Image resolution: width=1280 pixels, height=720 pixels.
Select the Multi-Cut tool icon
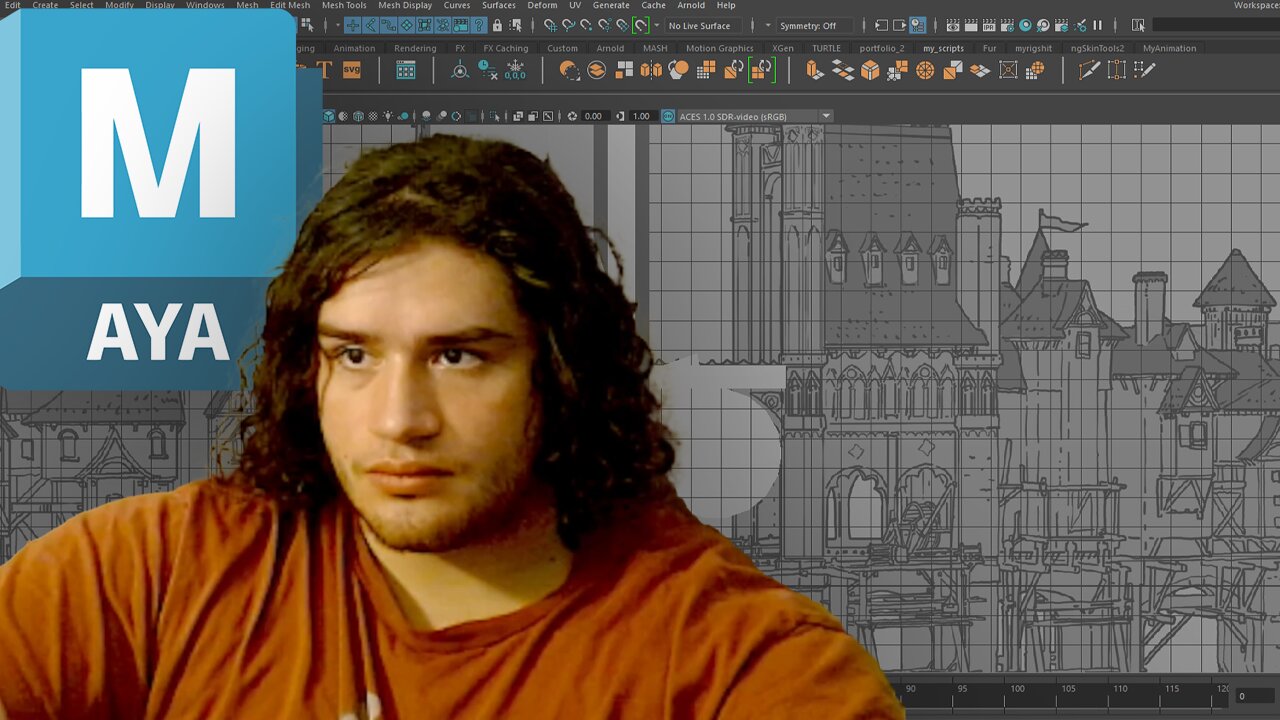[x=1089, y=70]
